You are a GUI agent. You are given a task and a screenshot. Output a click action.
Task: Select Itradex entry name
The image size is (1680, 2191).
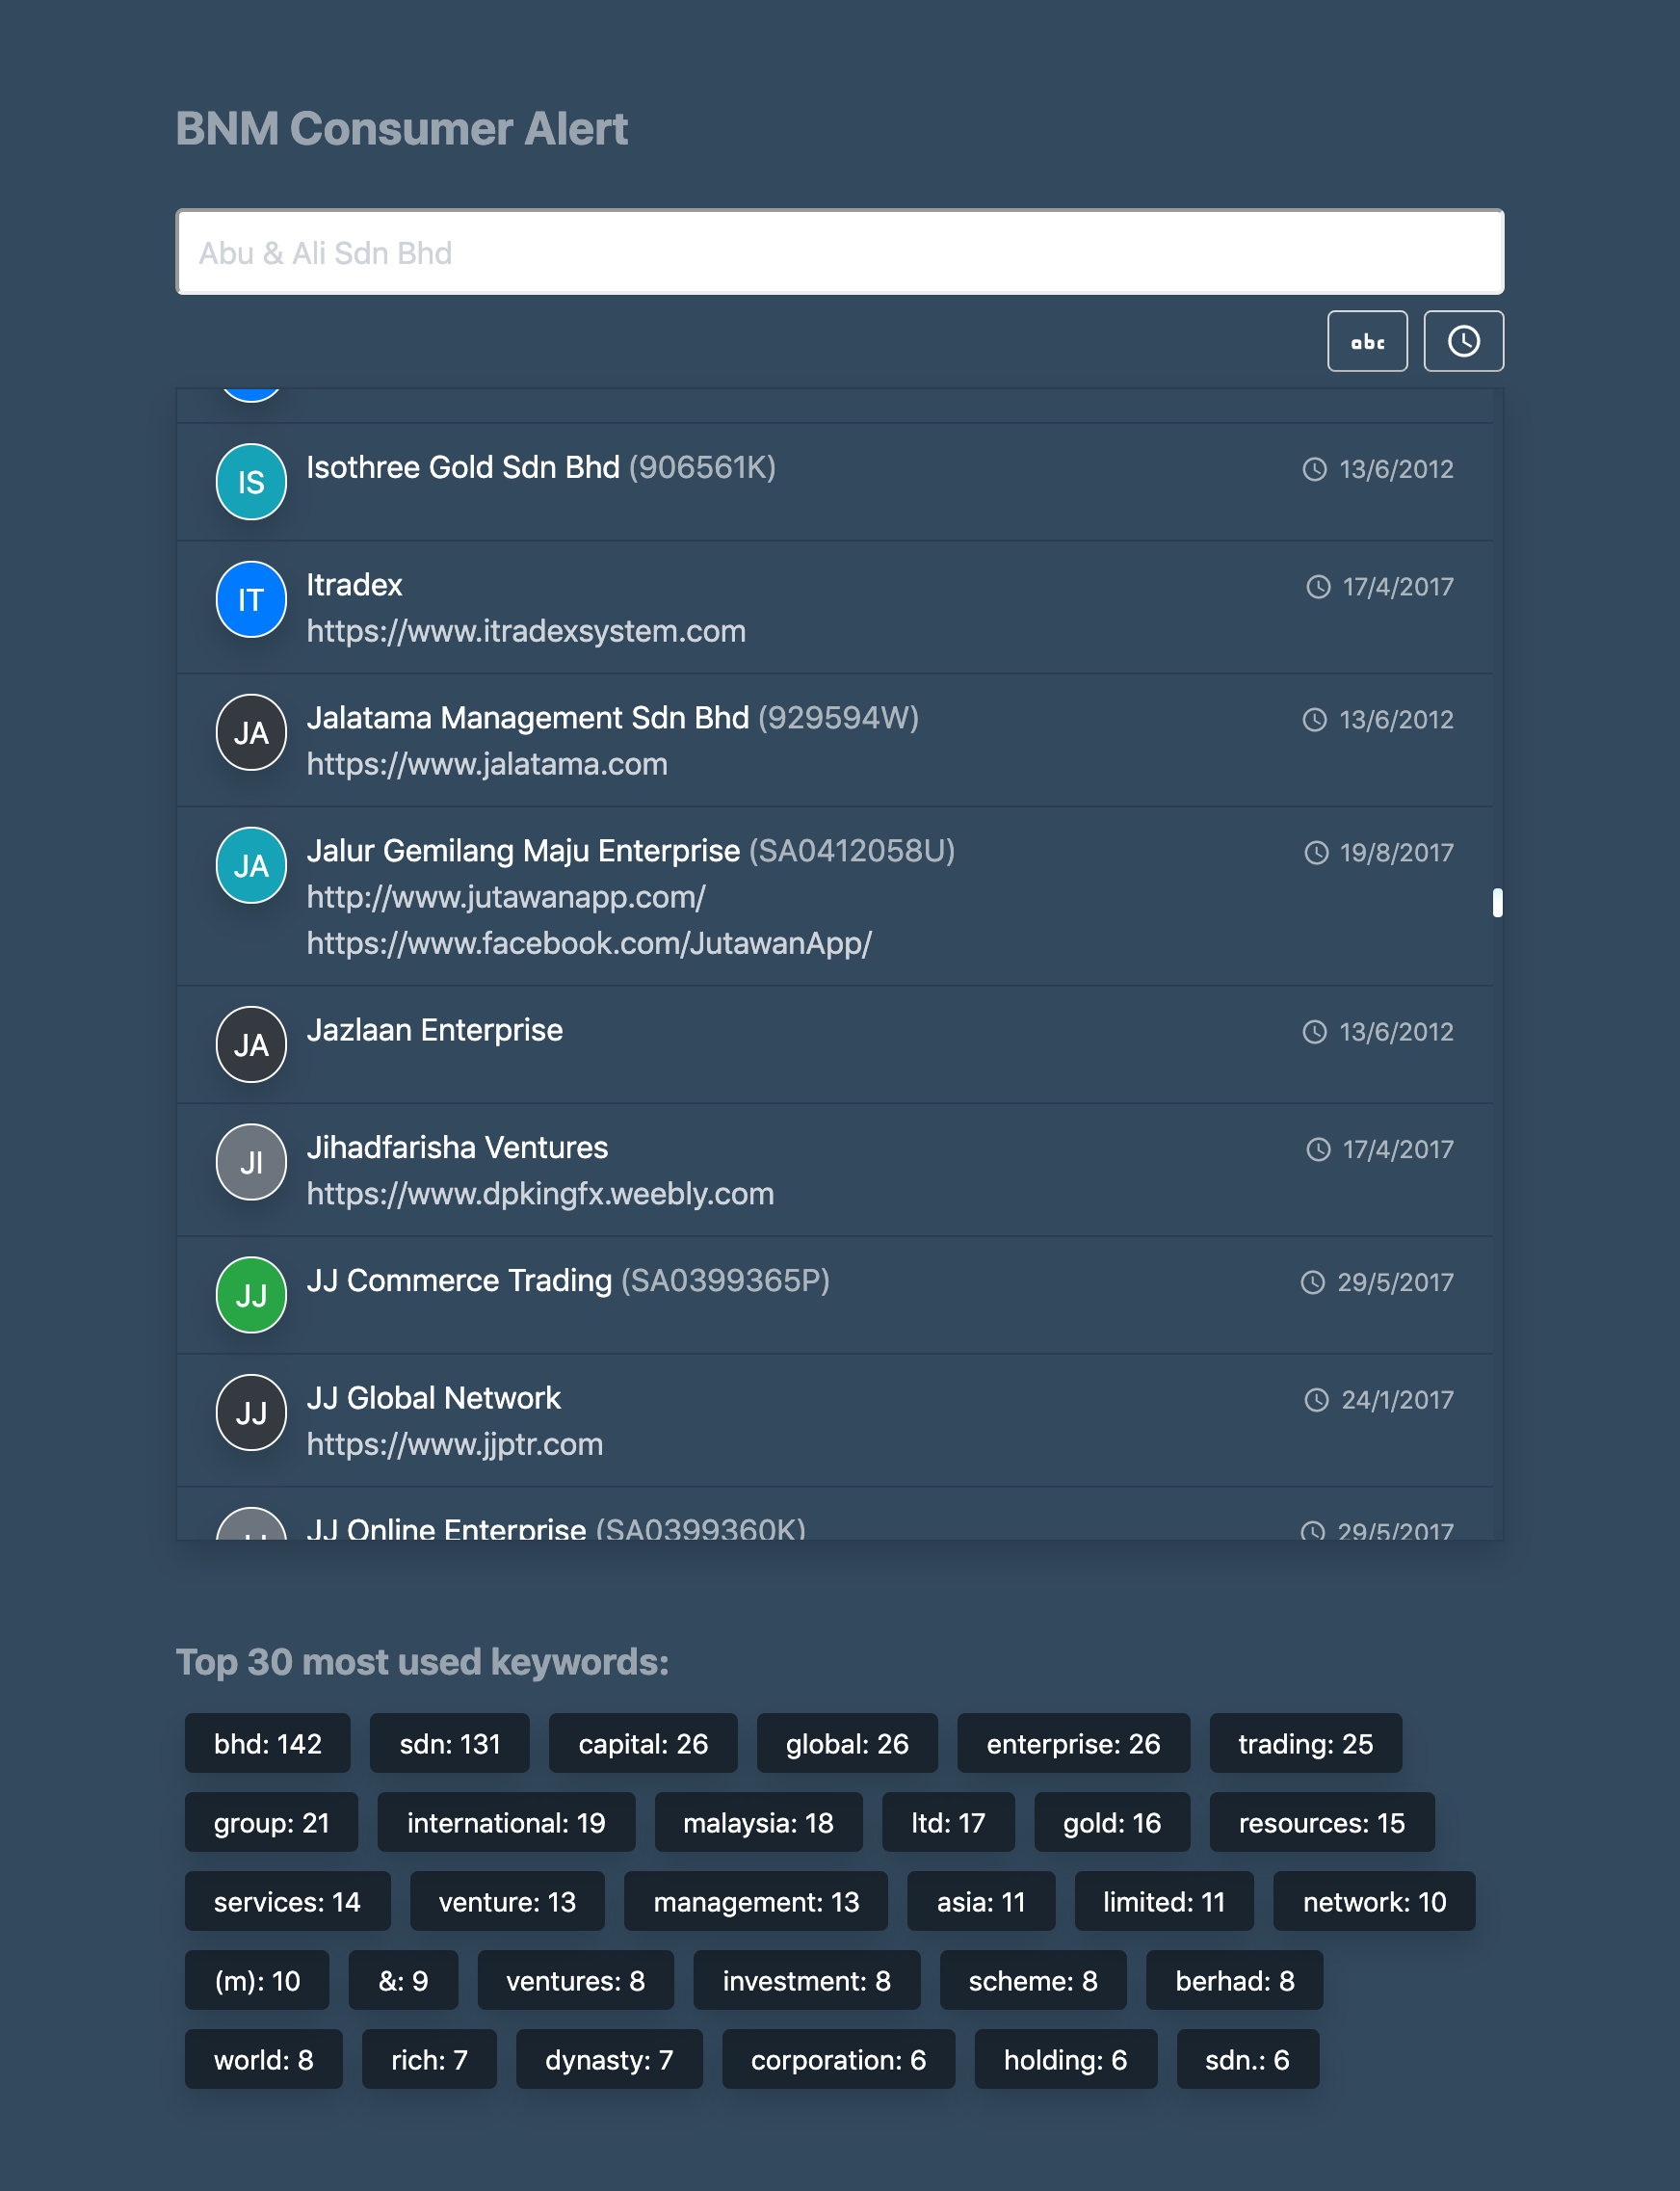click(x=354, y=585)
